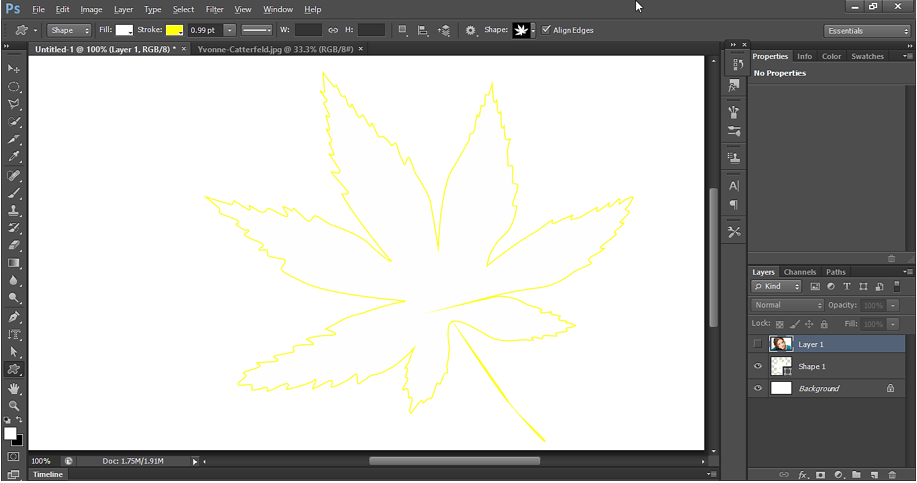Open the File menu

click(x=39, y=9)
